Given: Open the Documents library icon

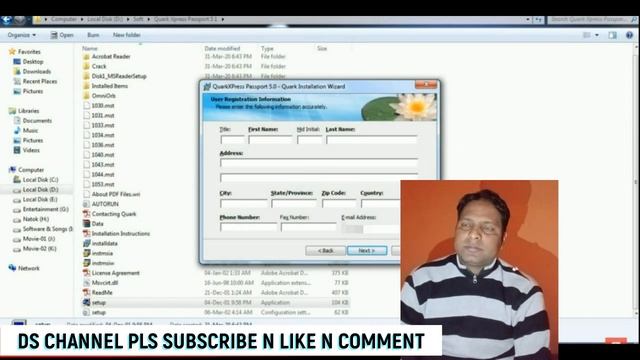Looking at the screenshot, I should click(x=17, y=120).
